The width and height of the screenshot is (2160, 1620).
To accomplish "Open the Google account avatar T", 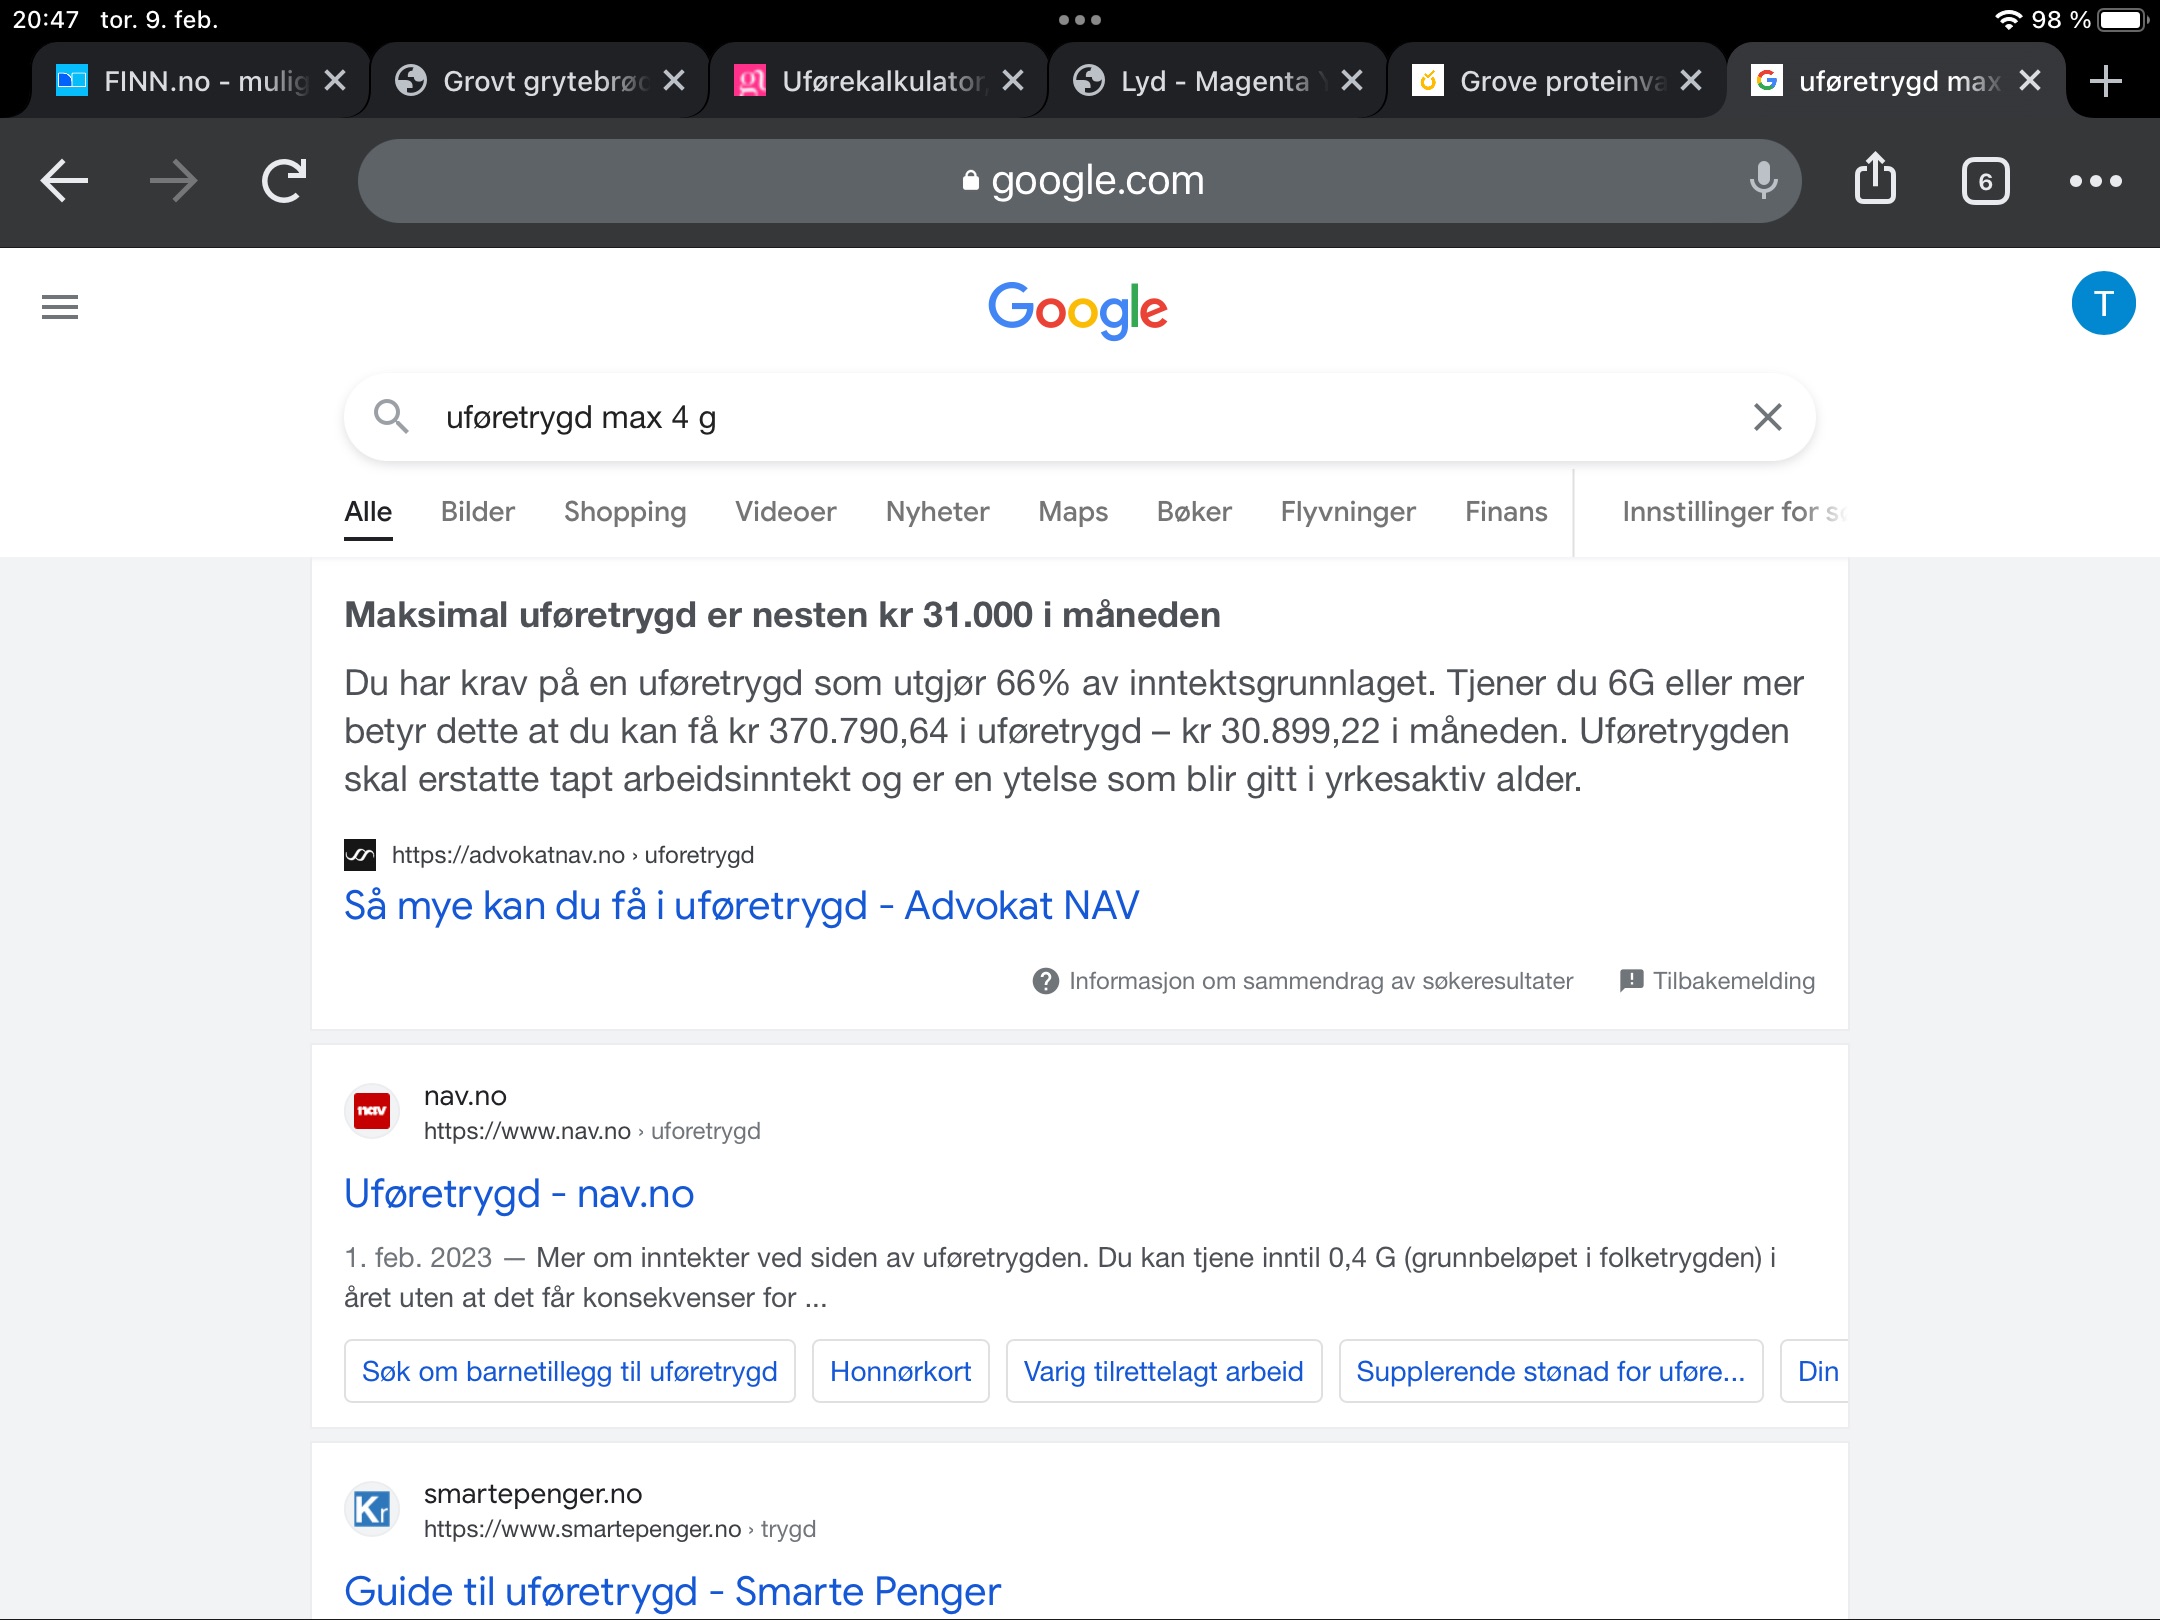I will (2103, 303).
